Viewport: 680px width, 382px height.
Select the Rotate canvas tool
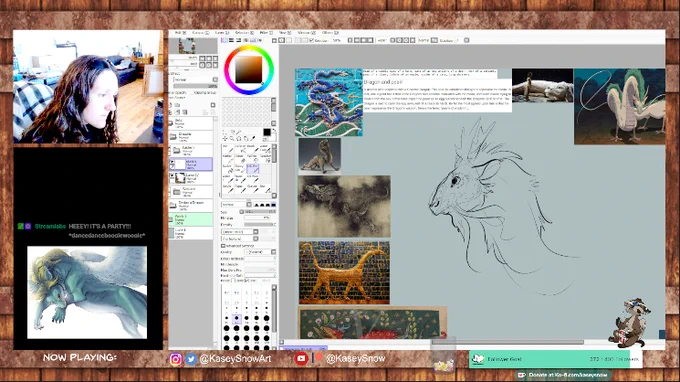[239, 139]
